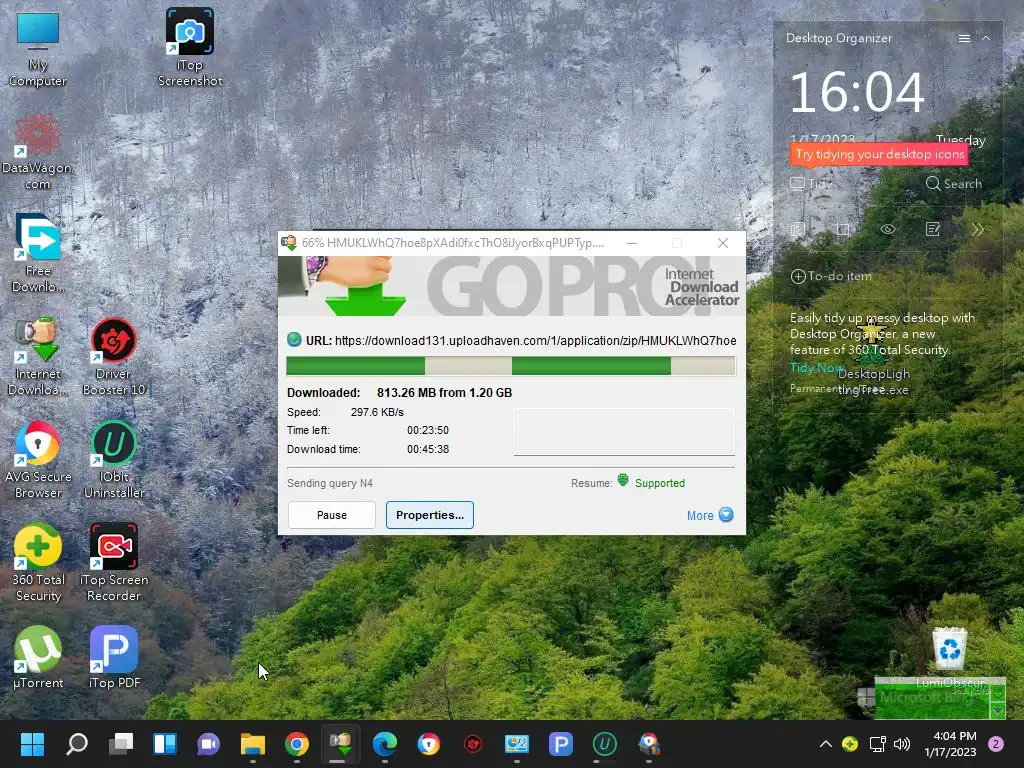Open AVG Secure Browser taskbar icon
This screenshot has height=768, width=1024.
(428, 744)
